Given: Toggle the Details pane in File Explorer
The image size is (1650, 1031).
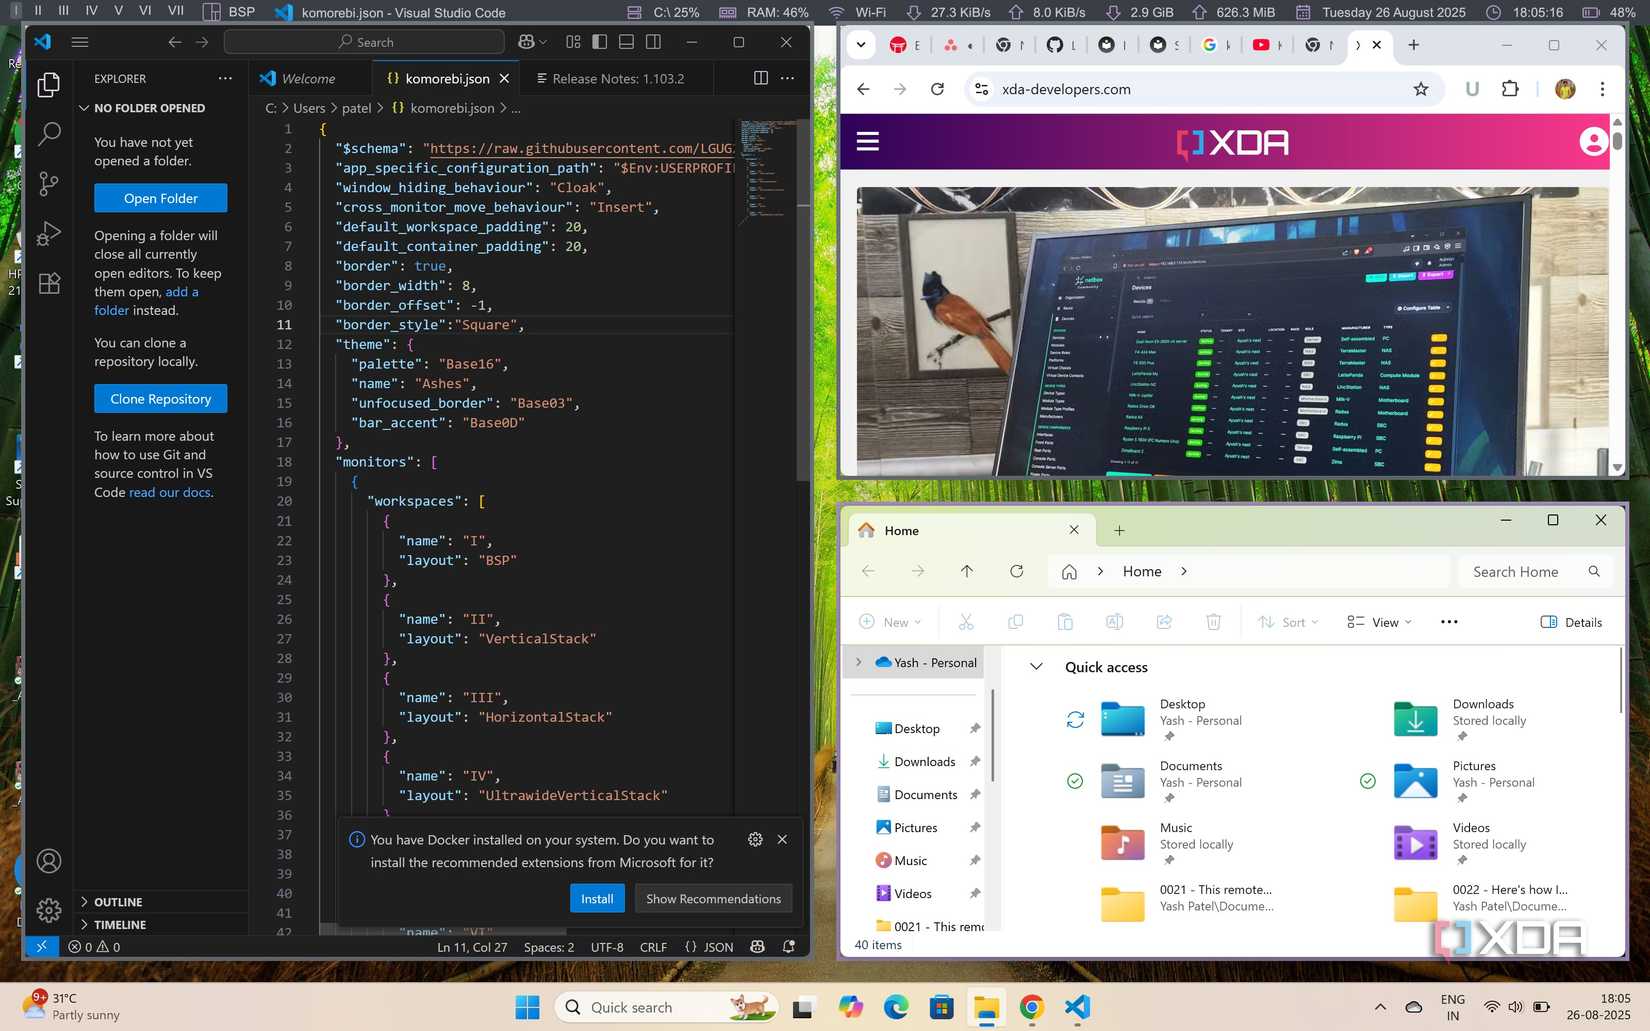Looking at the screenshot, I should point(1572,621).
